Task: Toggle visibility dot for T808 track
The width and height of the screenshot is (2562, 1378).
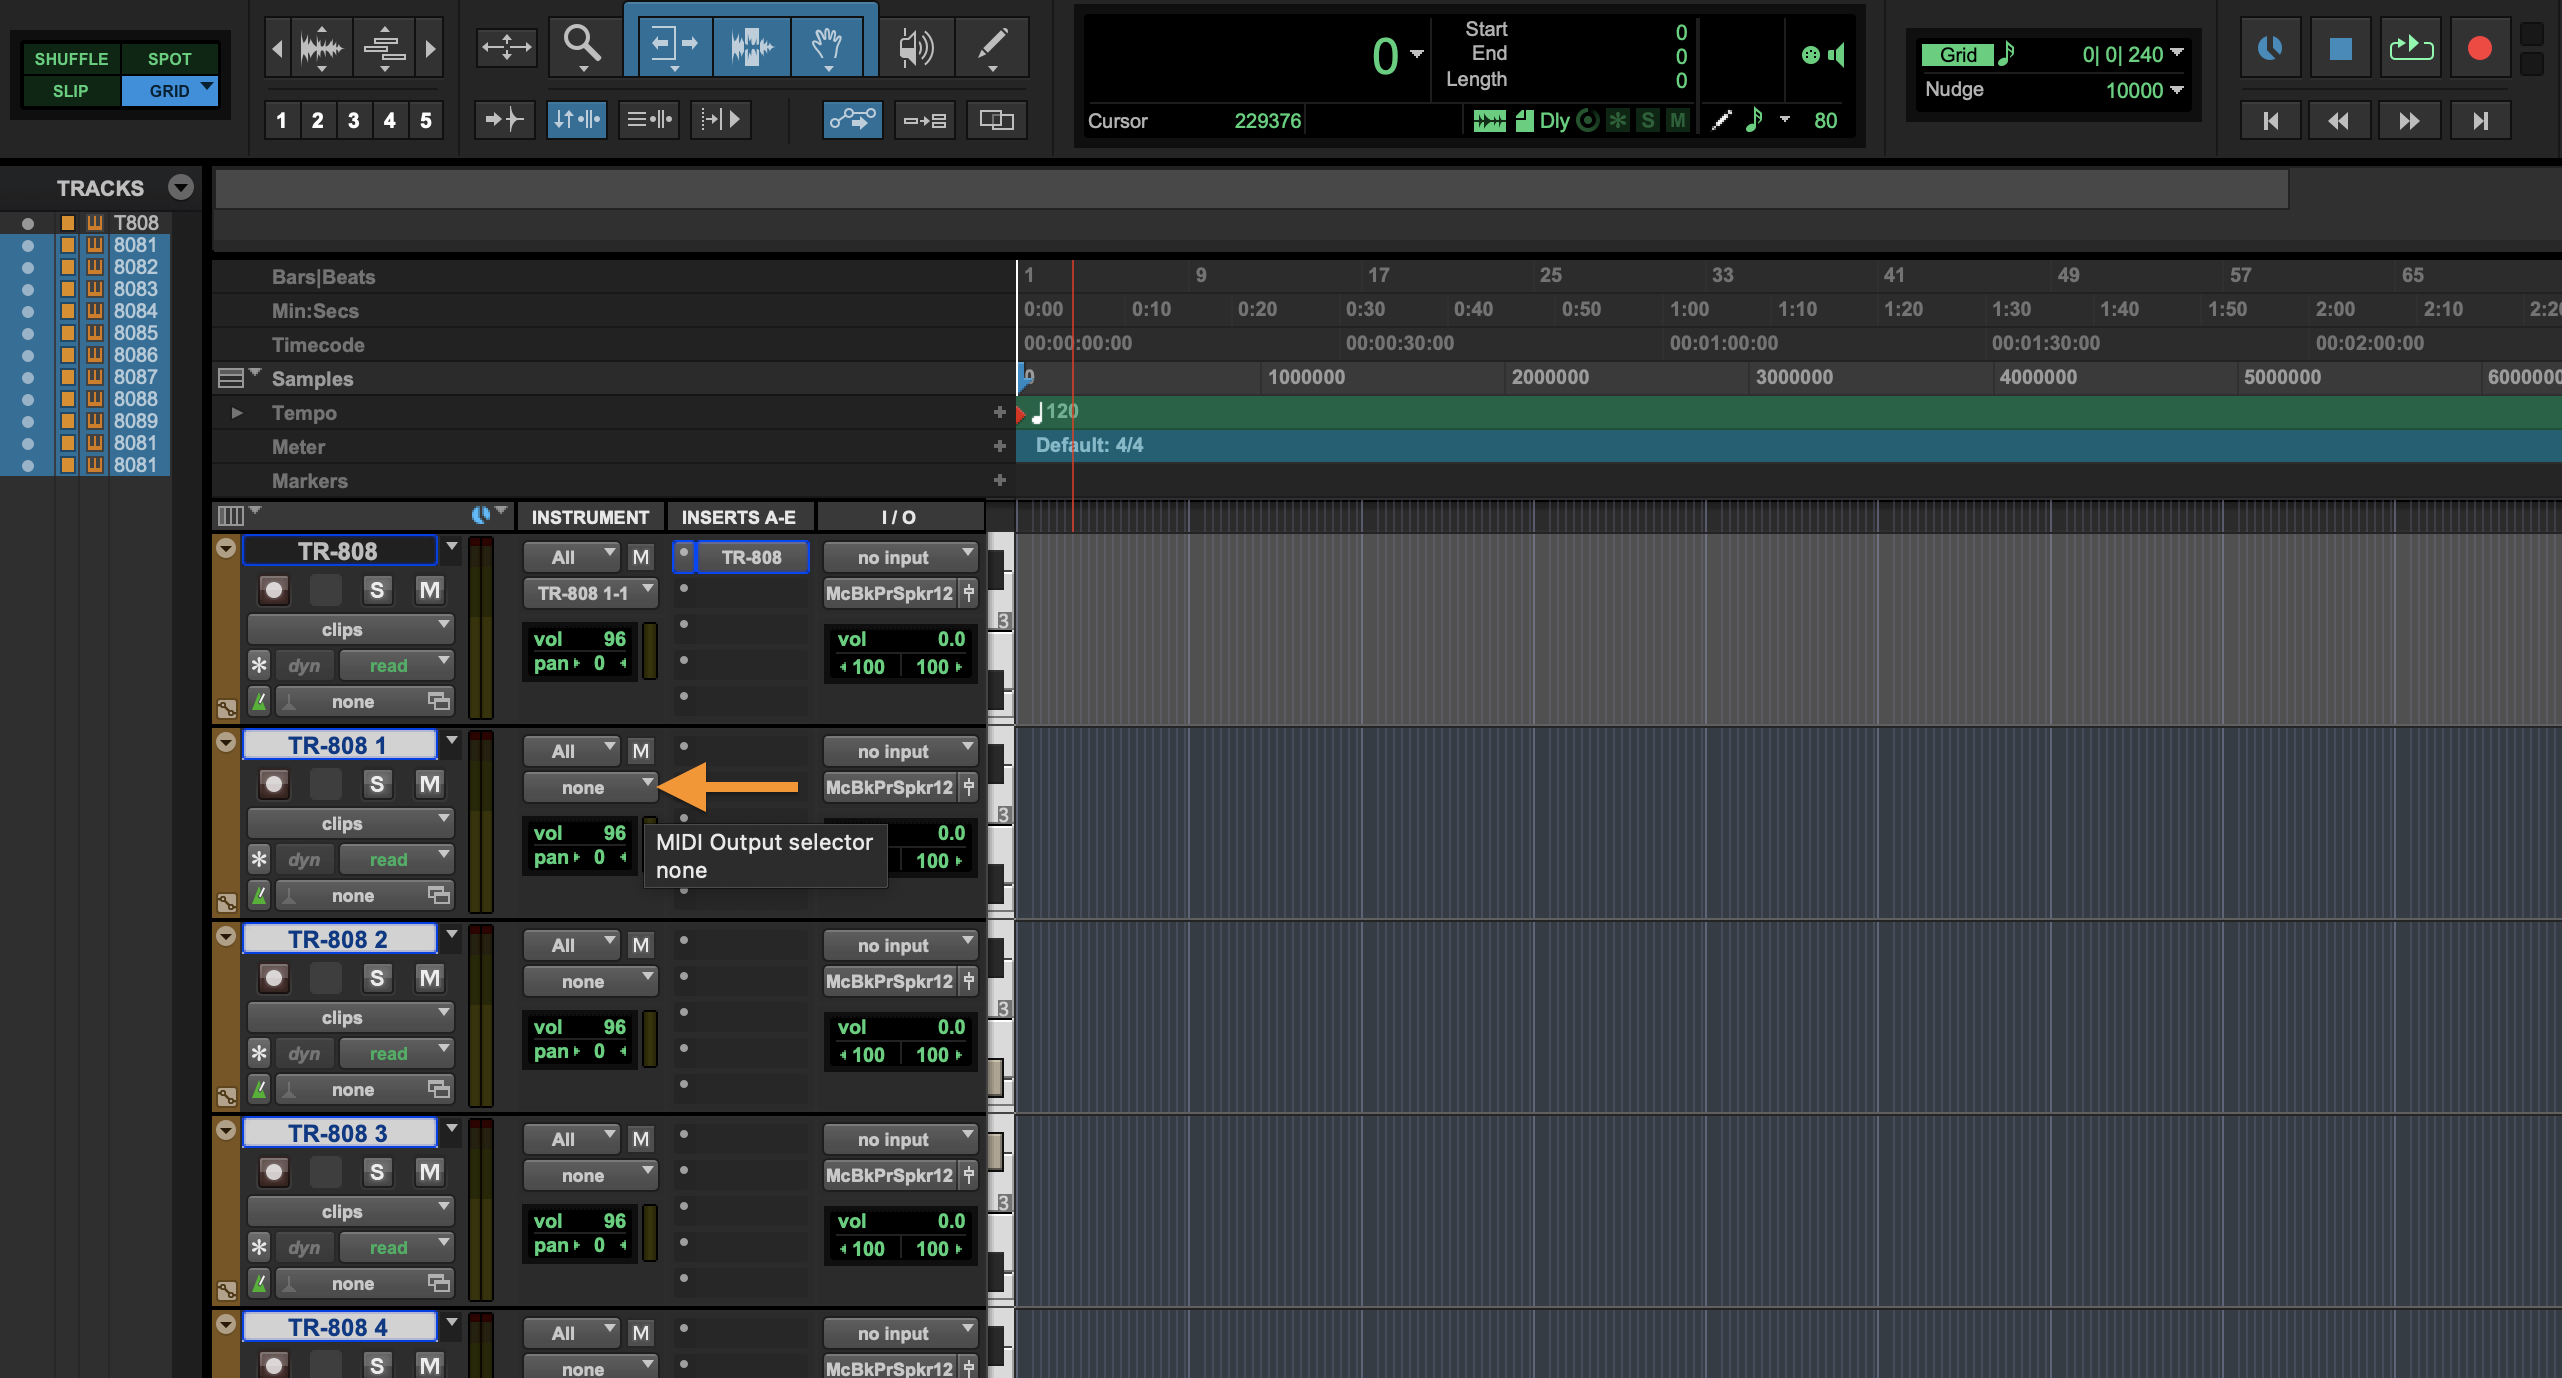Action: click(28, 223)
